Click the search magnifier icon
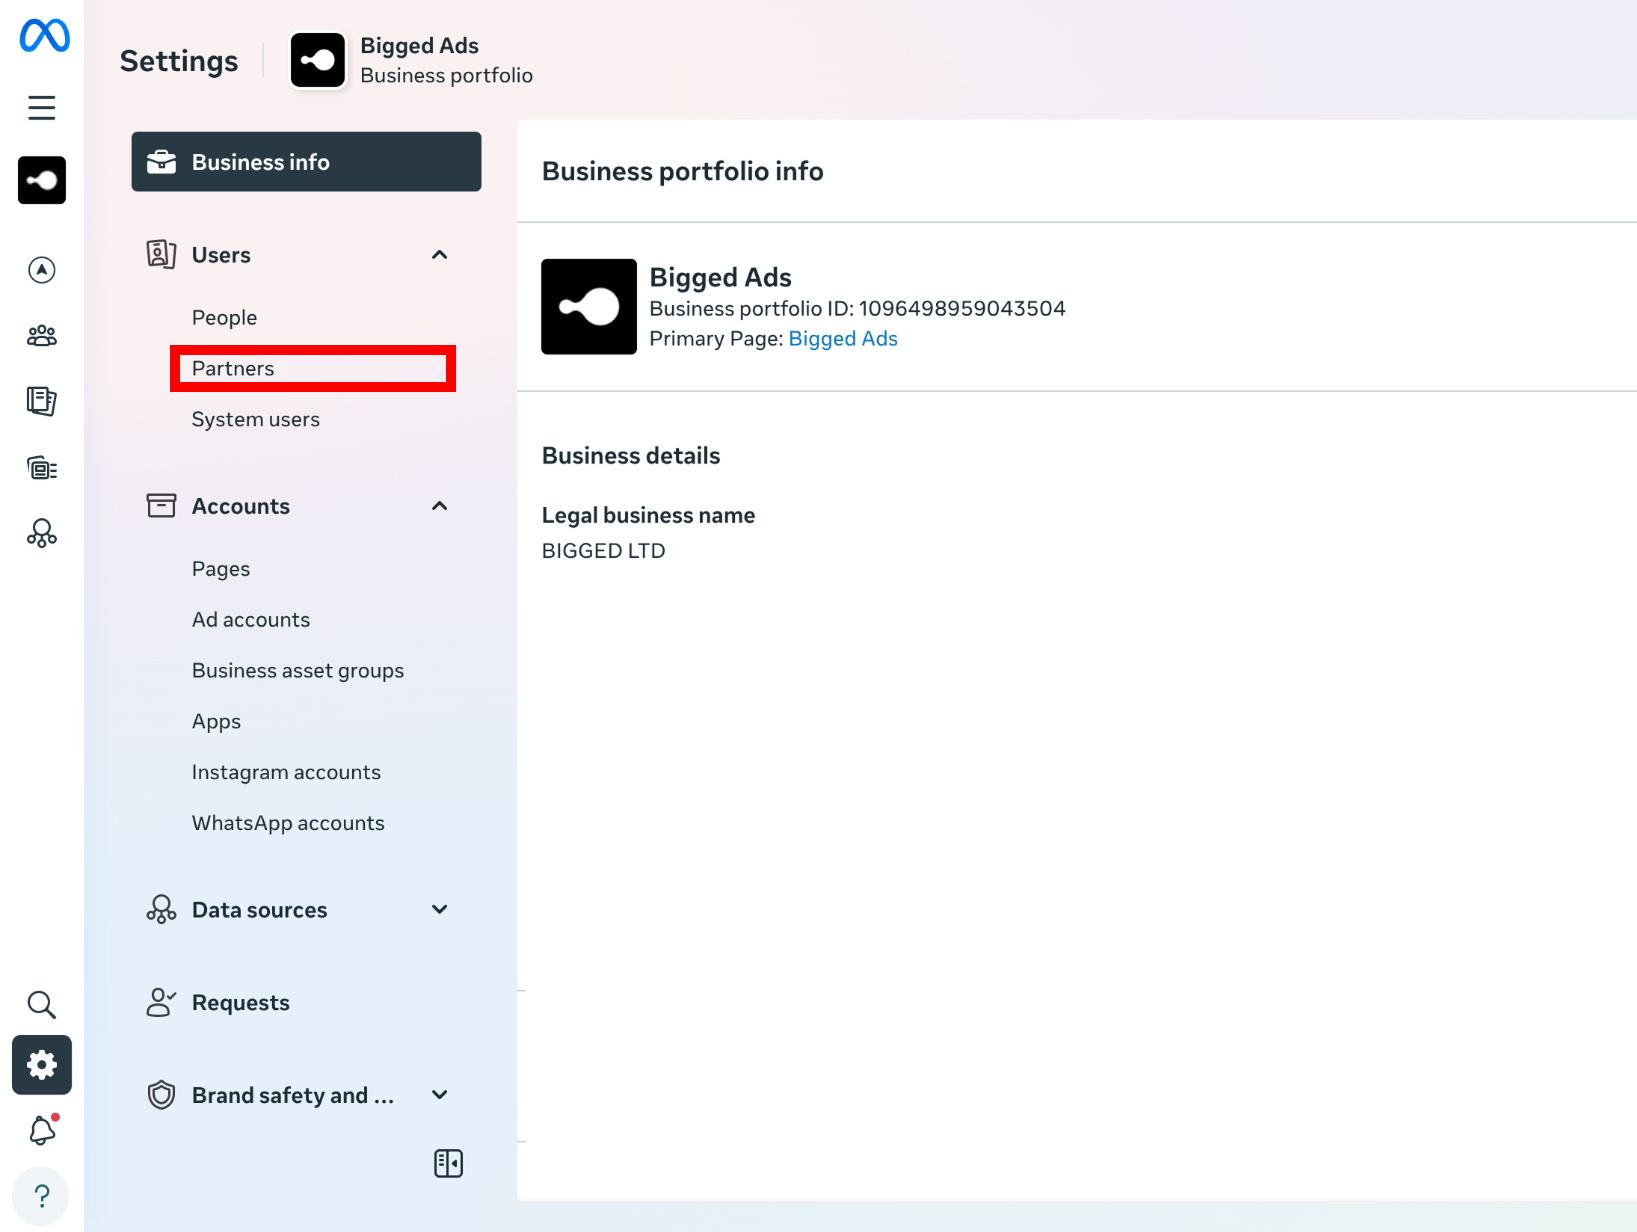Screen dimensions: 1637x1232 [x=42, y=1004]
